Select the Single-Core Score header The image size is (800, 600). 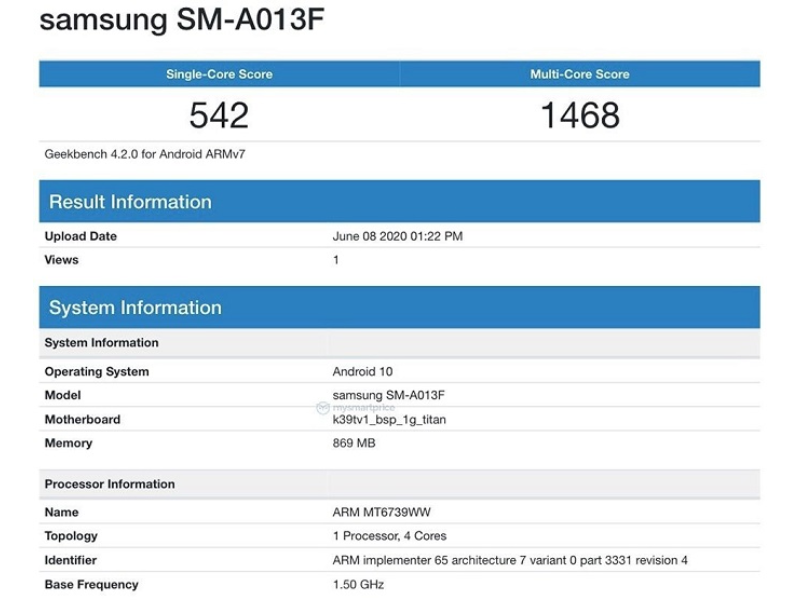(219, 74)
